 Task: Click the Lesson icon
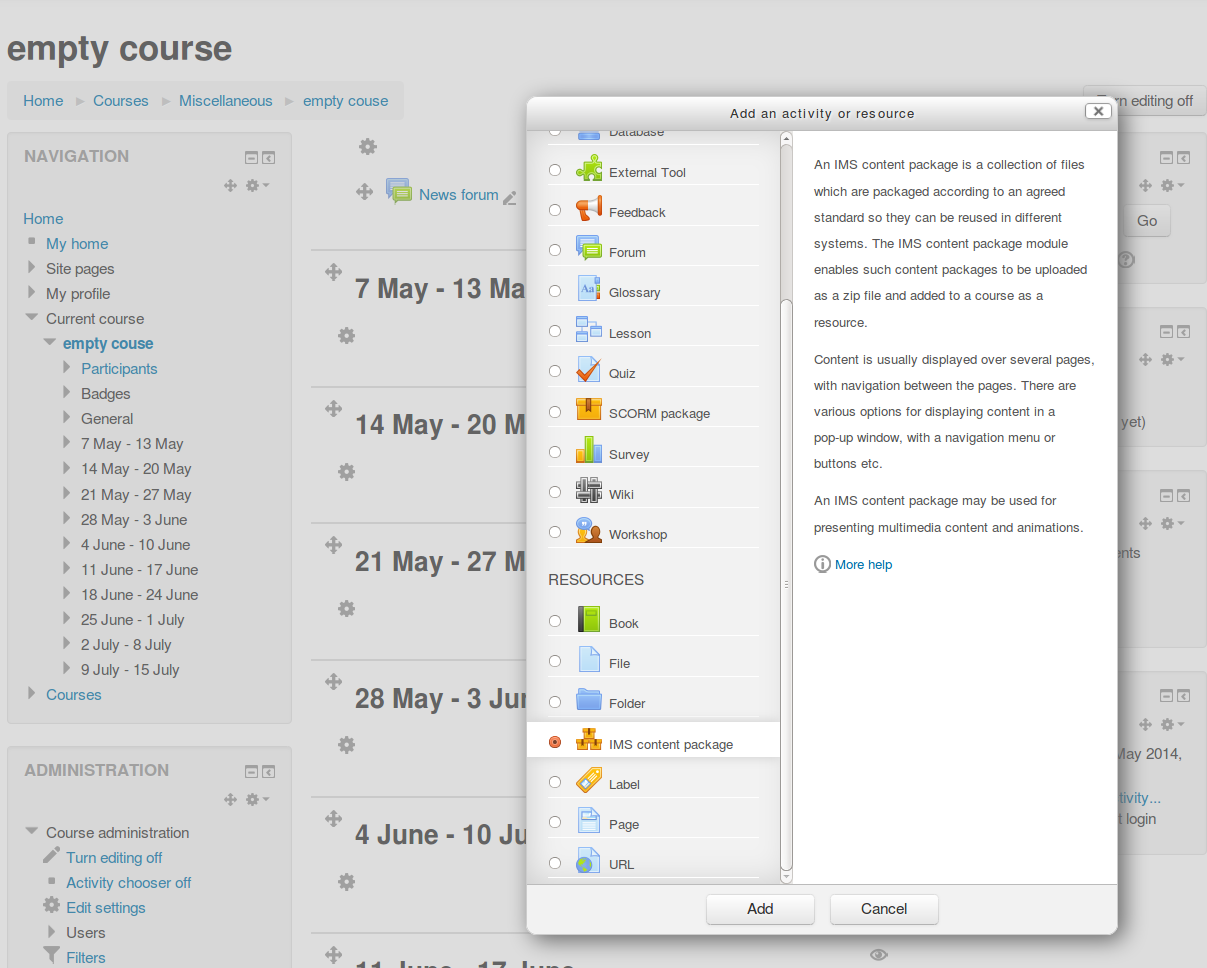click(589, 328)
